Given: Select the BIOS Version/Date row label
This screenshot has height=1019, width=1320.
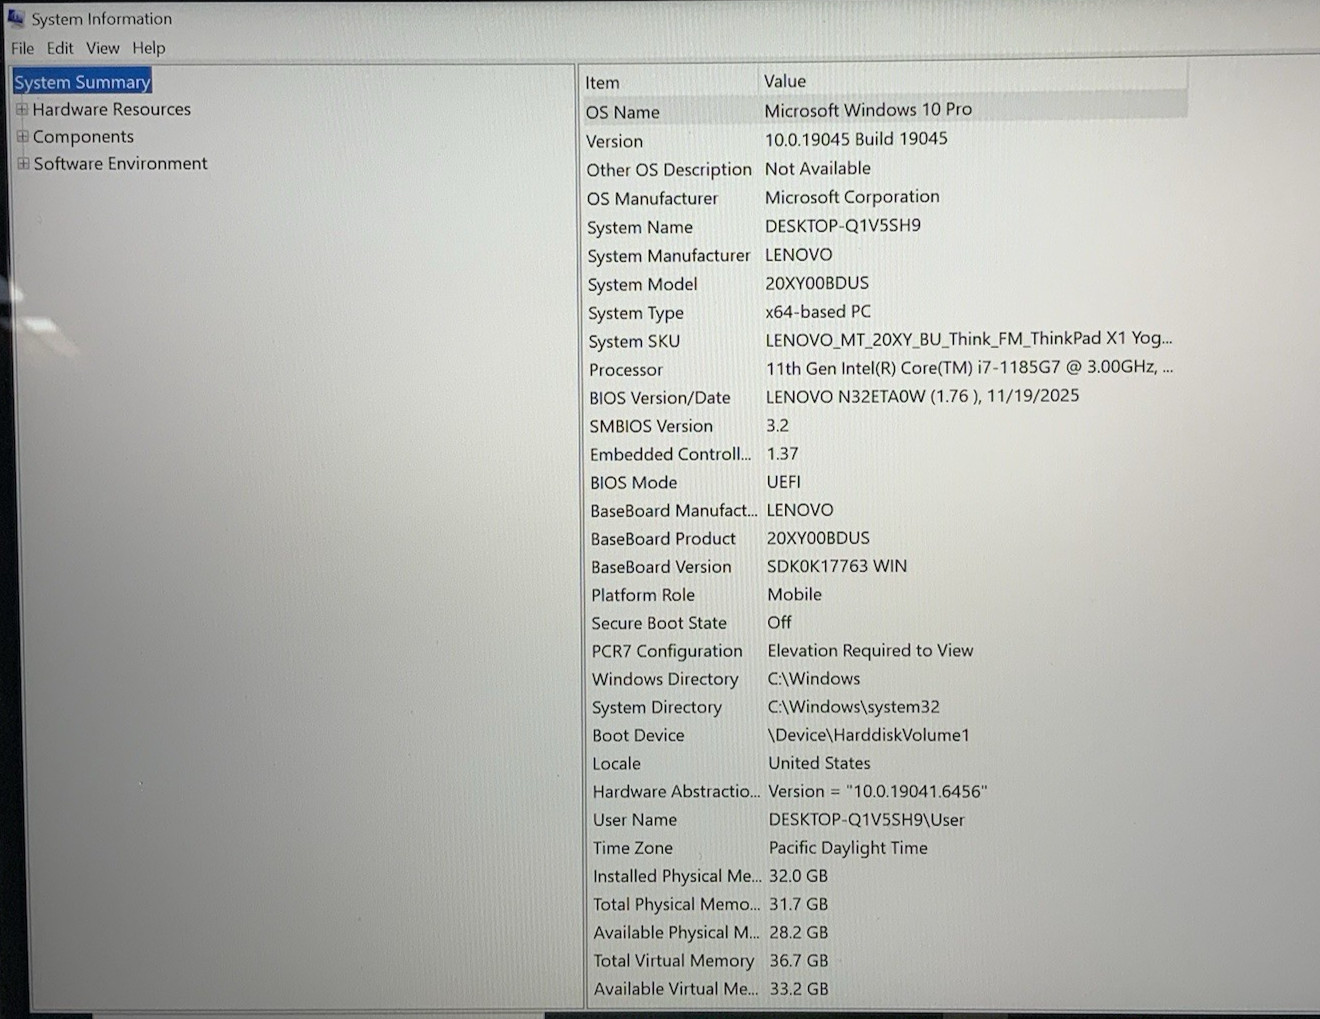Looking at the screenshot, I should click(x=659, y=398).
